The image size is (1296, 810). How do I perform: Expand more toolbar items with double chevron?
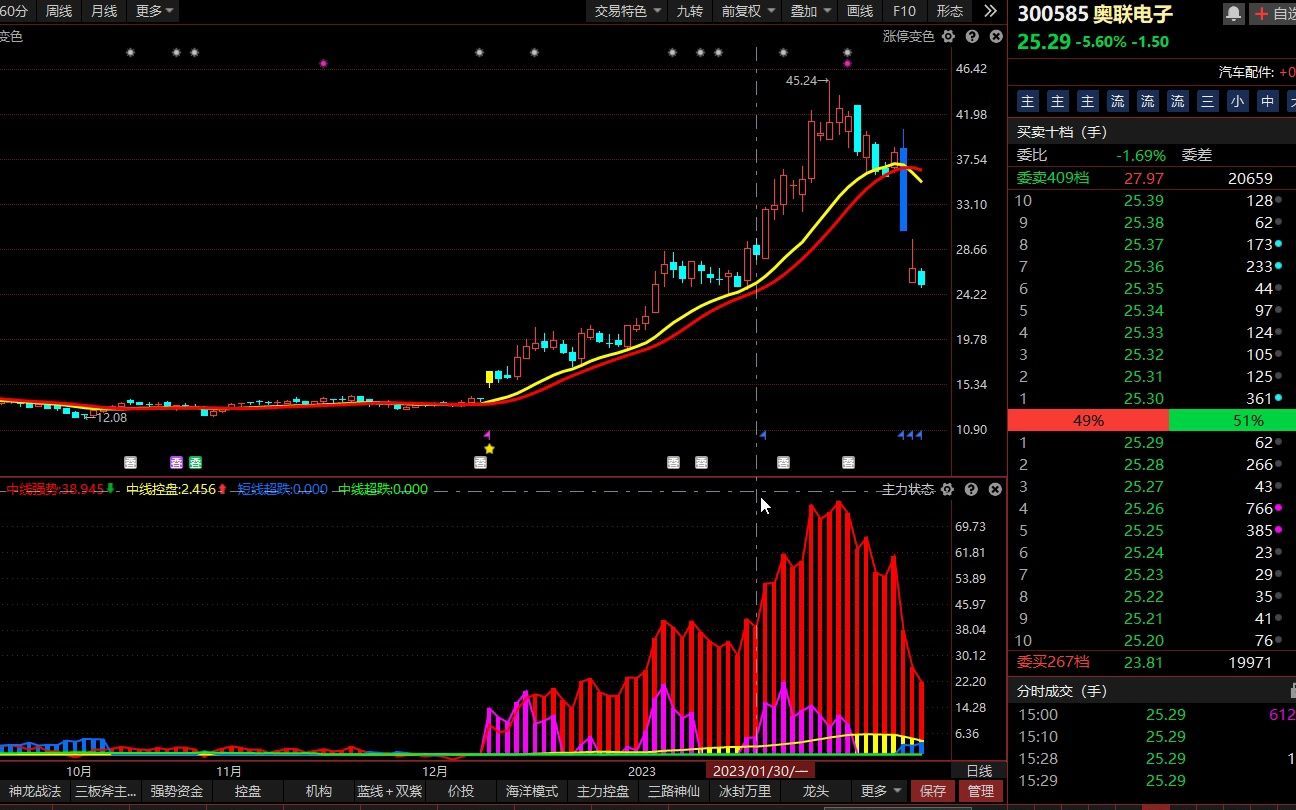(990, 11)
